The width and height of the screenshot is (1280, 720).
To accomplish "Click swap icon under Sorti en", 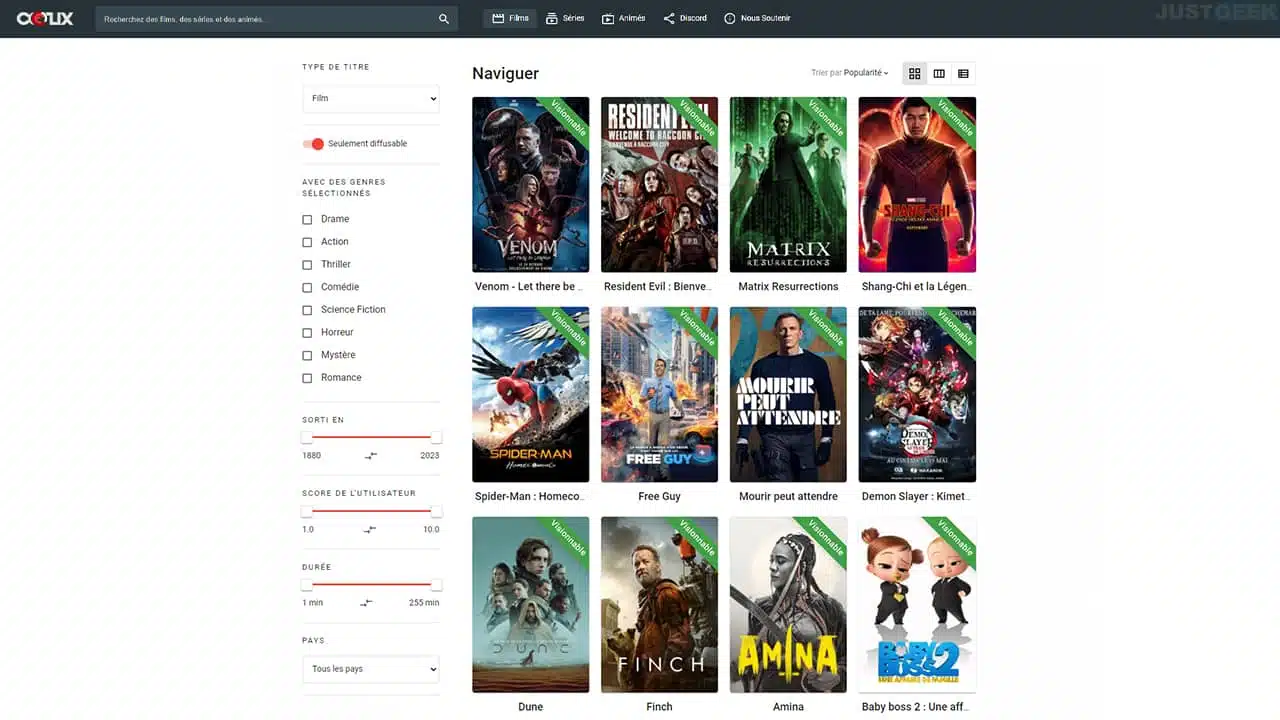I will 371,455.
